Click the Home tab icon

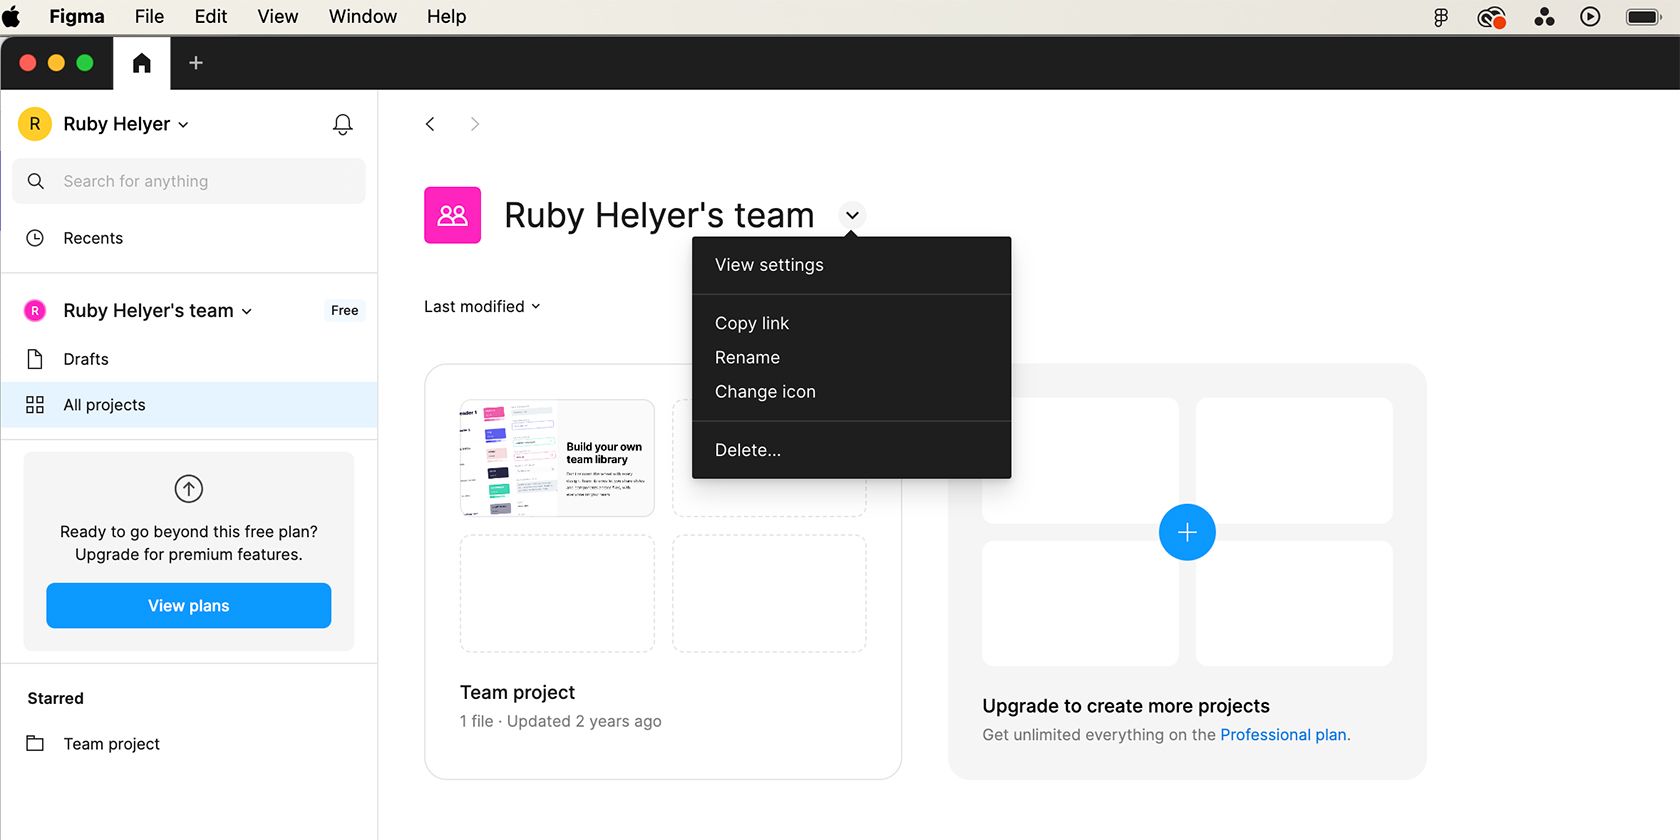tap(142, 63)
